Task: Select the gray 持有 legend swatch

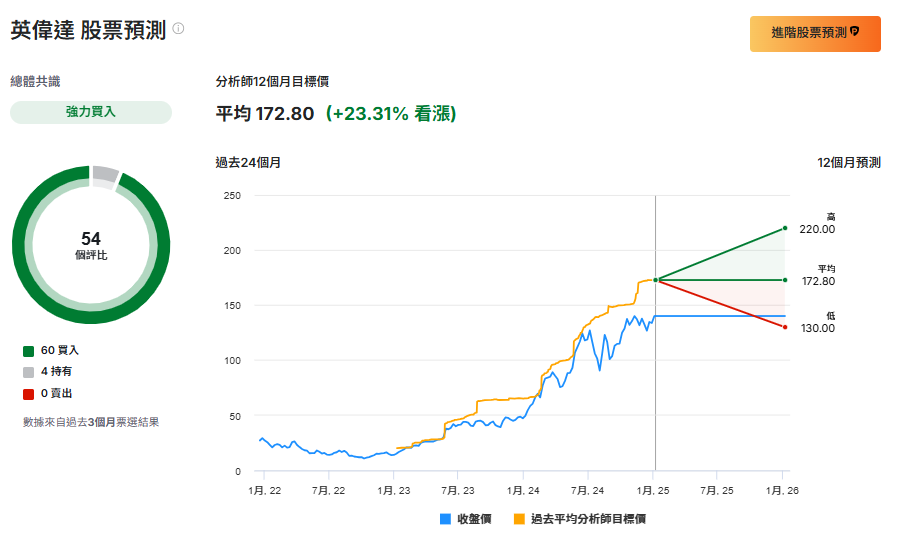Action: click(x=28, y=372)
